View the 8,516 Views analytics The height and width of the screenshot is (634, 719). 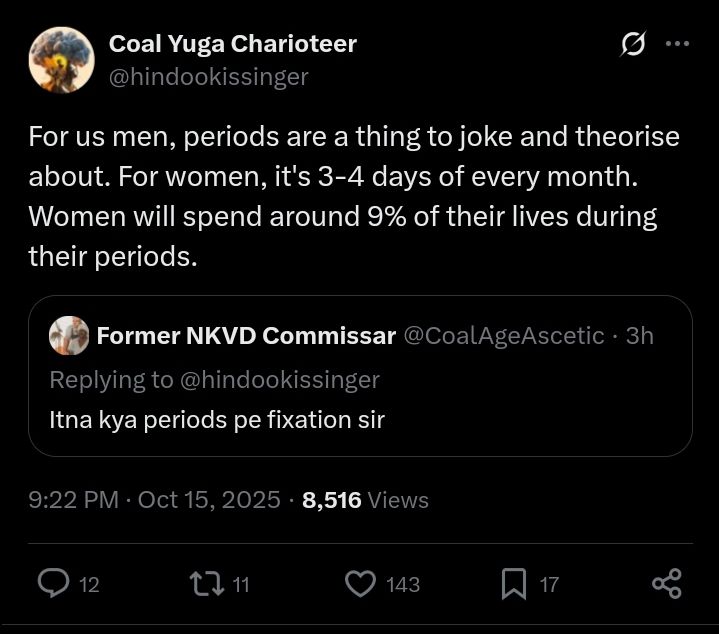click(x=365, y=500)
